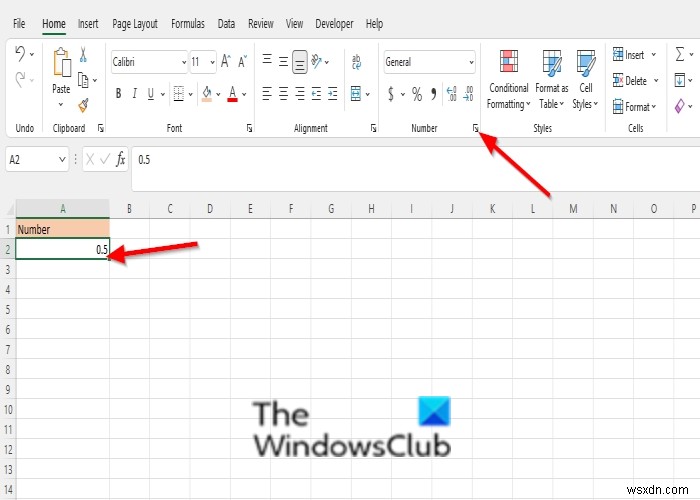
Task: Open the File menu
Action: tap(19, 24)
